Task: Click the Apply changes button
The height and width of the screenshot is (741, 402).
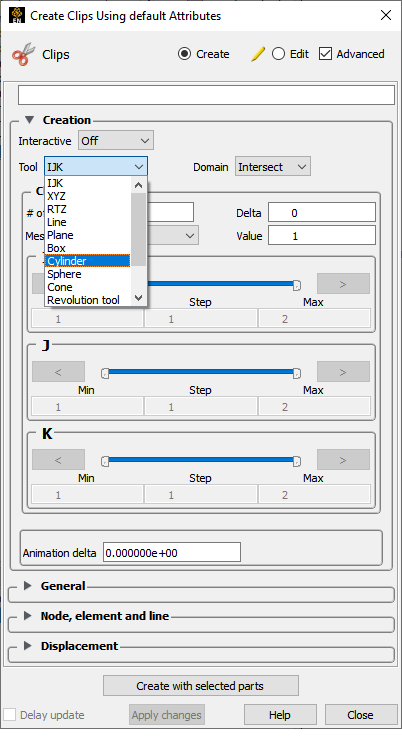Action: pyautogui.click(x=166, y=715)
